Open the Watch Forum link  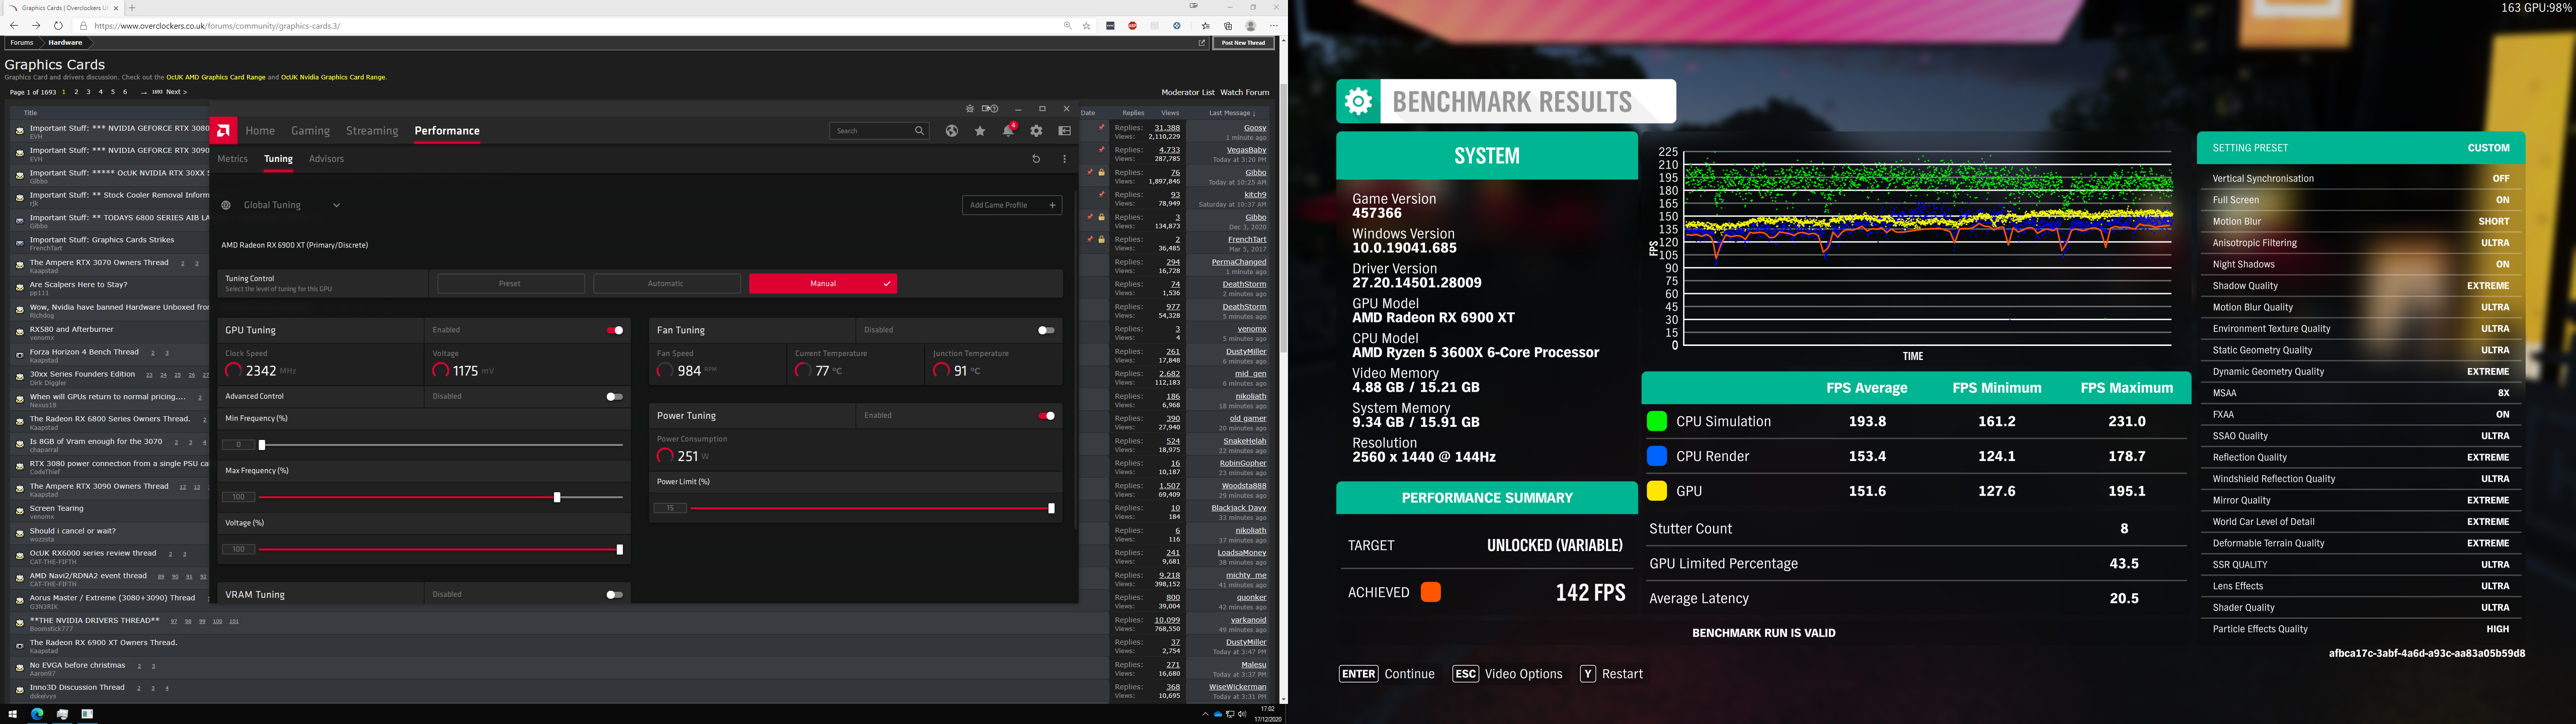pos(1244,92)
